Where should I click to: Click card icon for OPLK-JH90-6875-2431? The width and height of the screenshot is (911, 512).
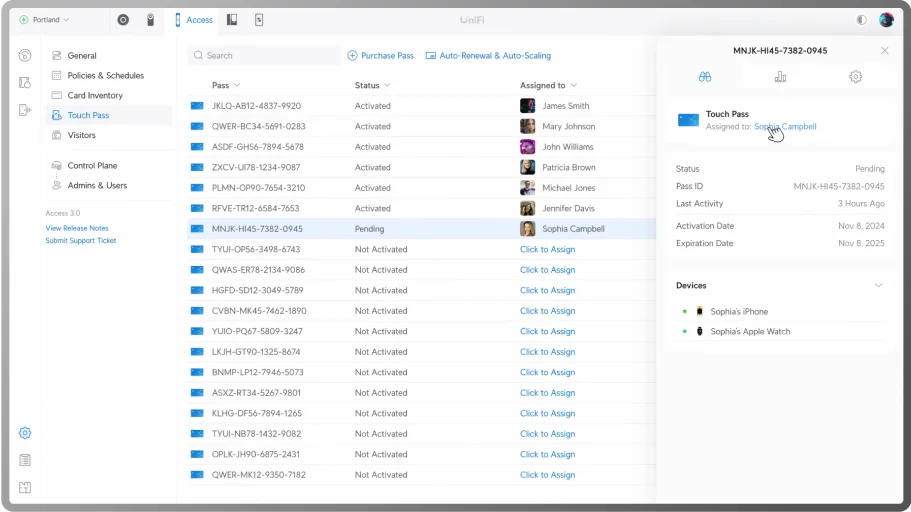(197, 454)
